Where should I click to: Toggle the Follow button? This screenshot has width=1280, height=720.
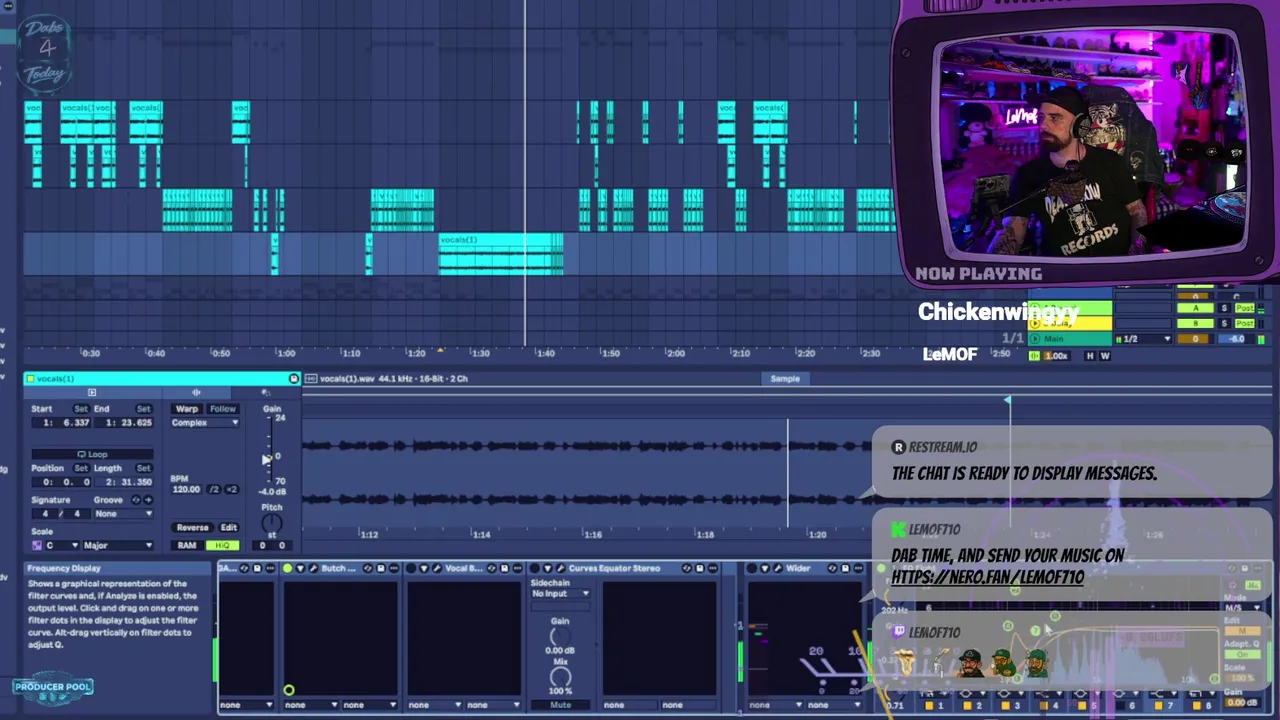click(x=223, y=409)
